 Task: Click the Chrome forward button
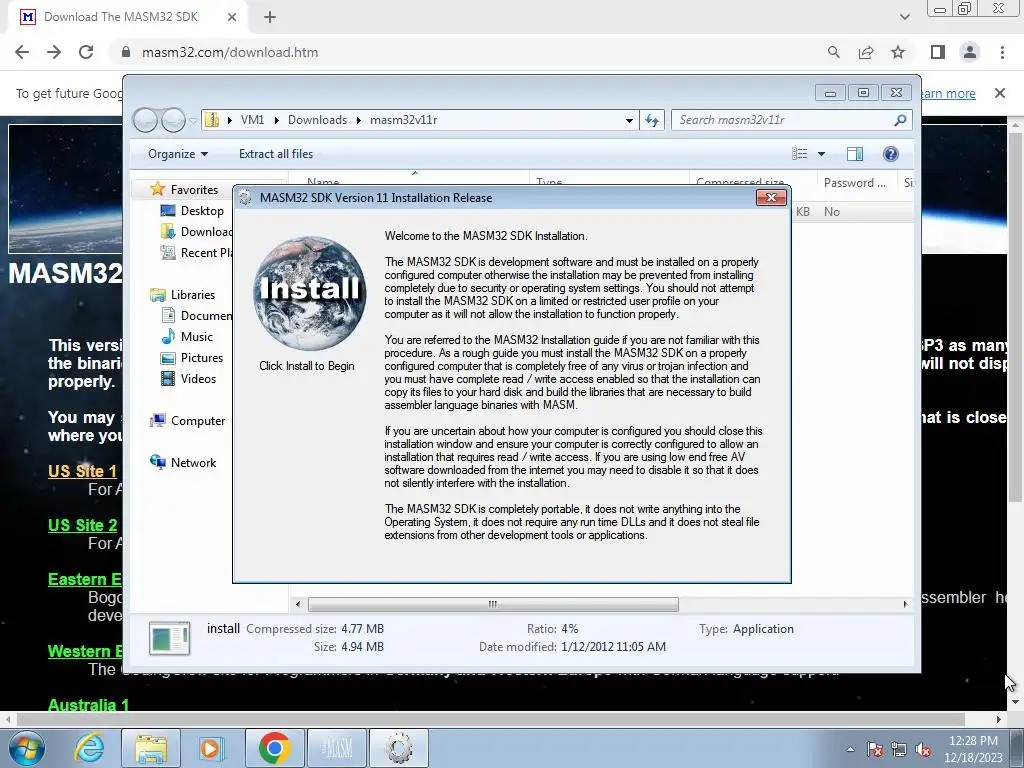[x=54, y=52]
